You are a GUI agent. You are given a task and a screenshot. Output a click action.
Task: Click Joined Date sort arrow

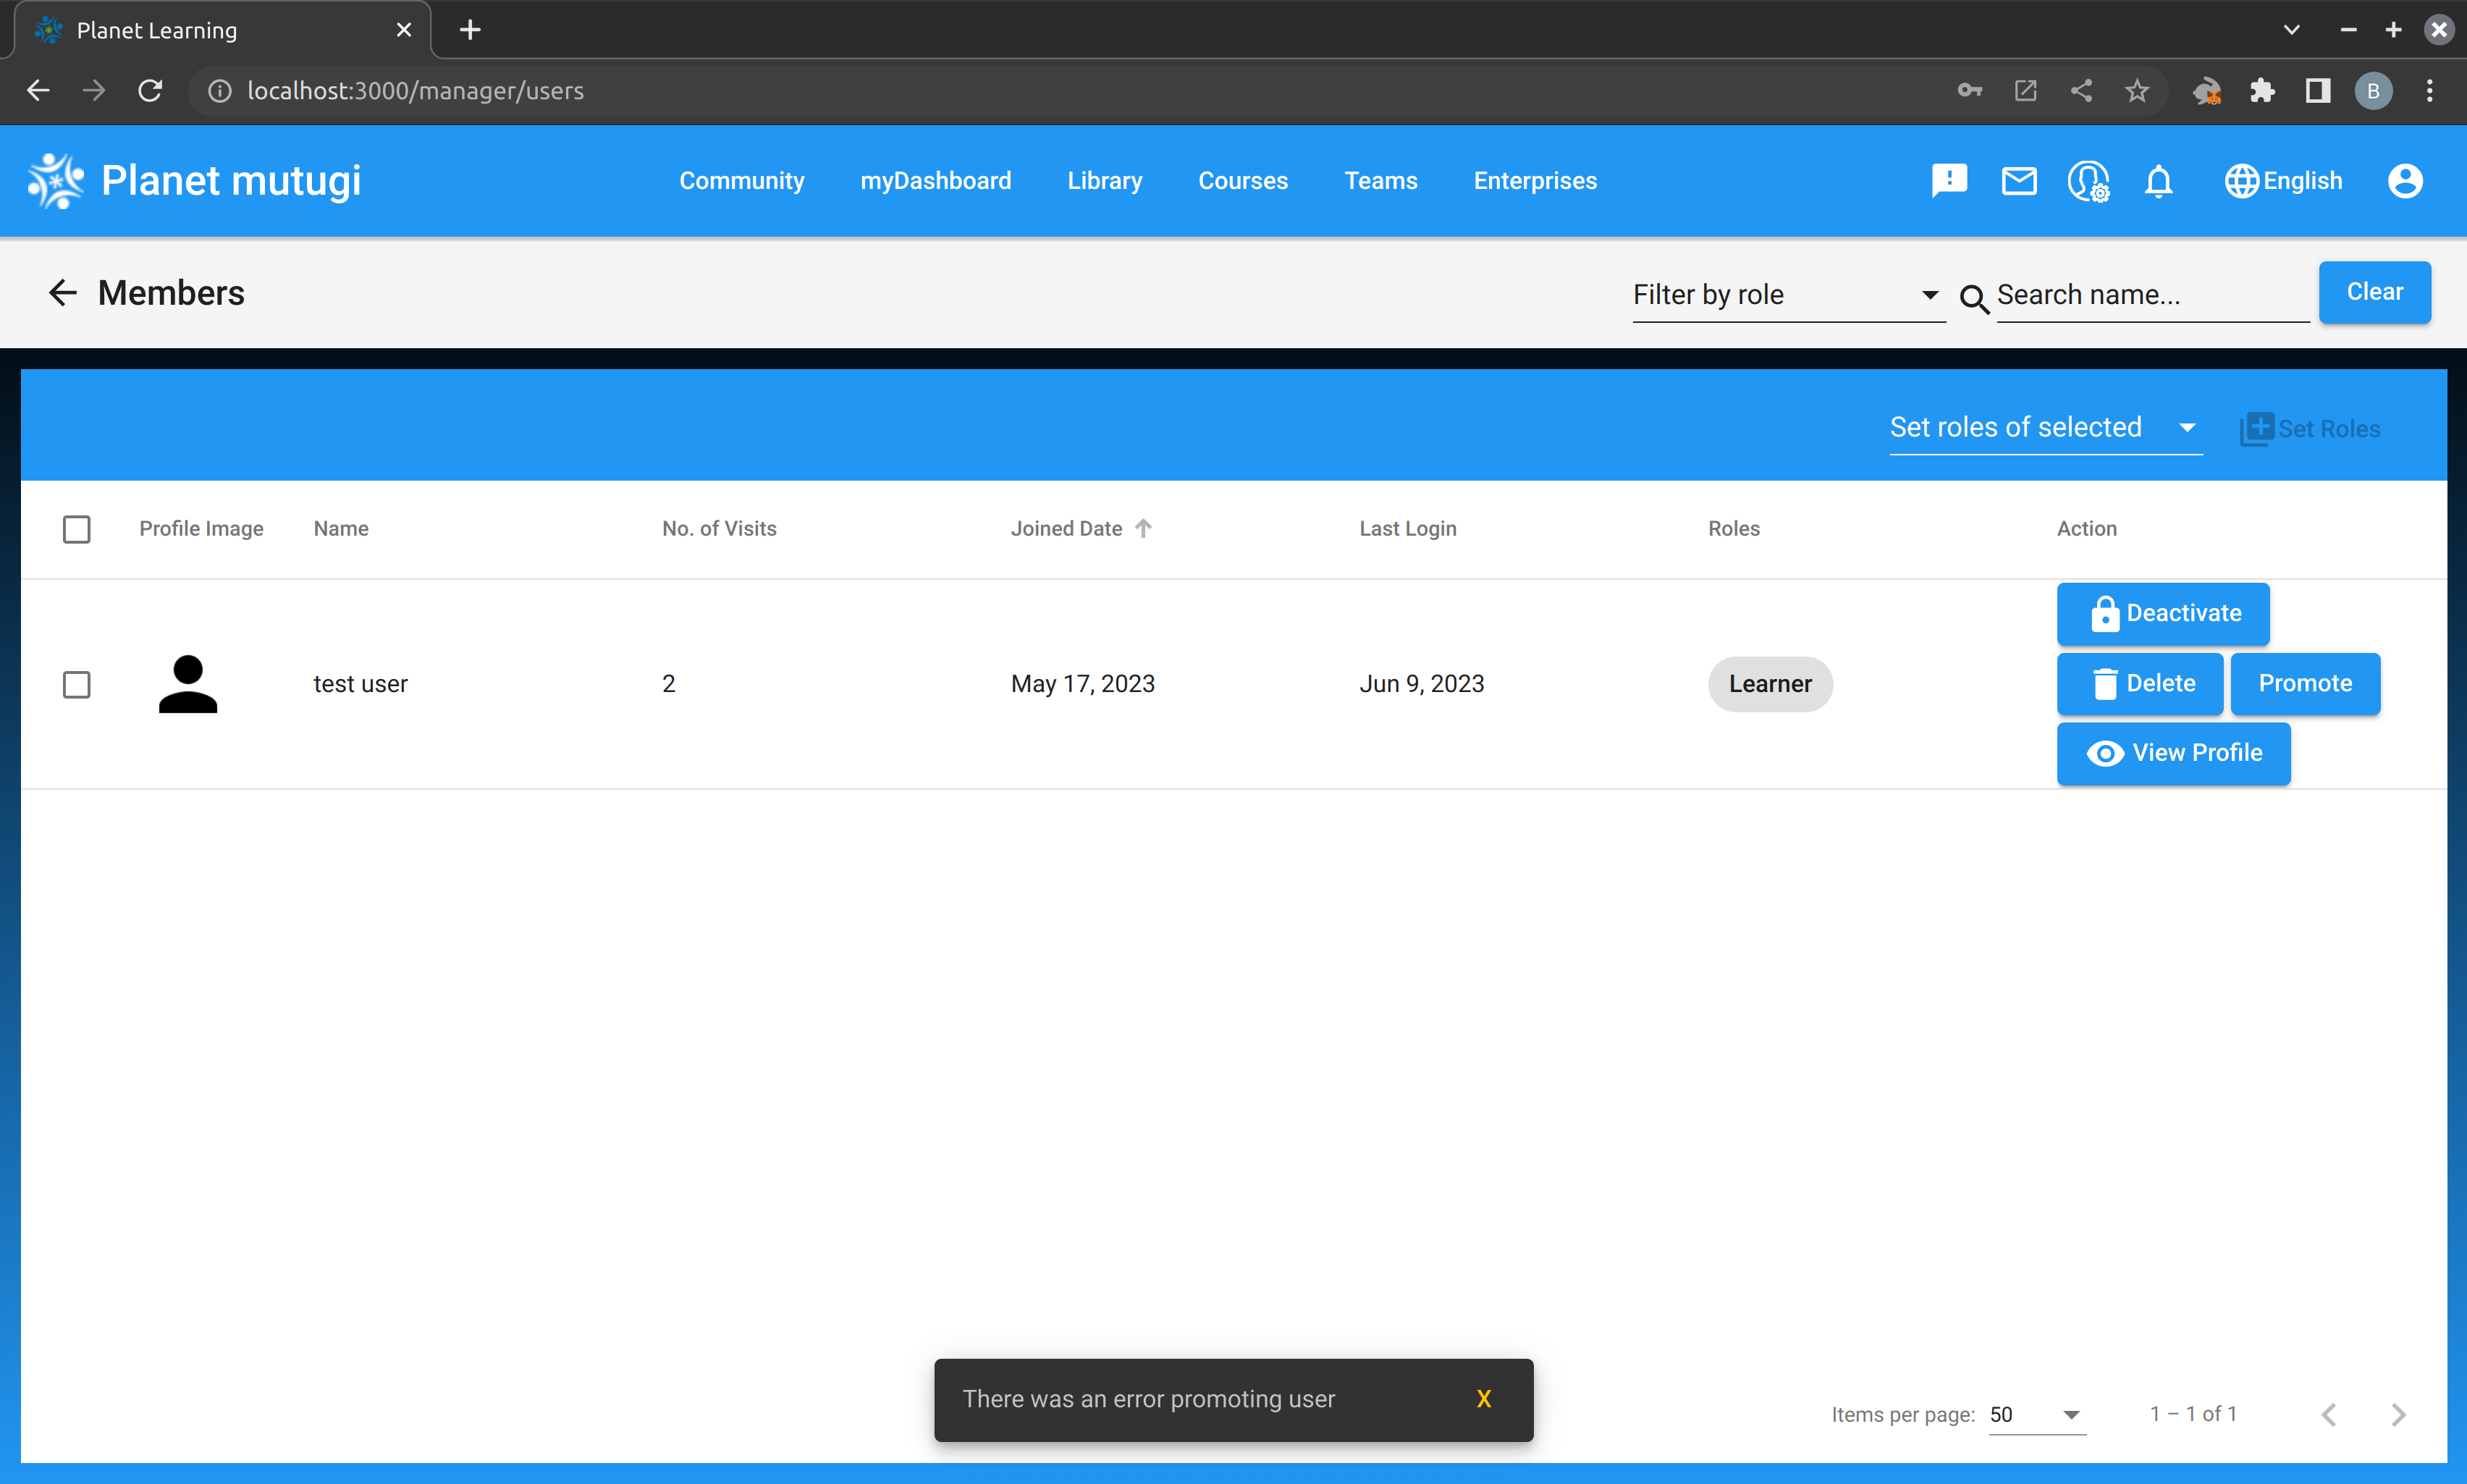point(1143,528)
